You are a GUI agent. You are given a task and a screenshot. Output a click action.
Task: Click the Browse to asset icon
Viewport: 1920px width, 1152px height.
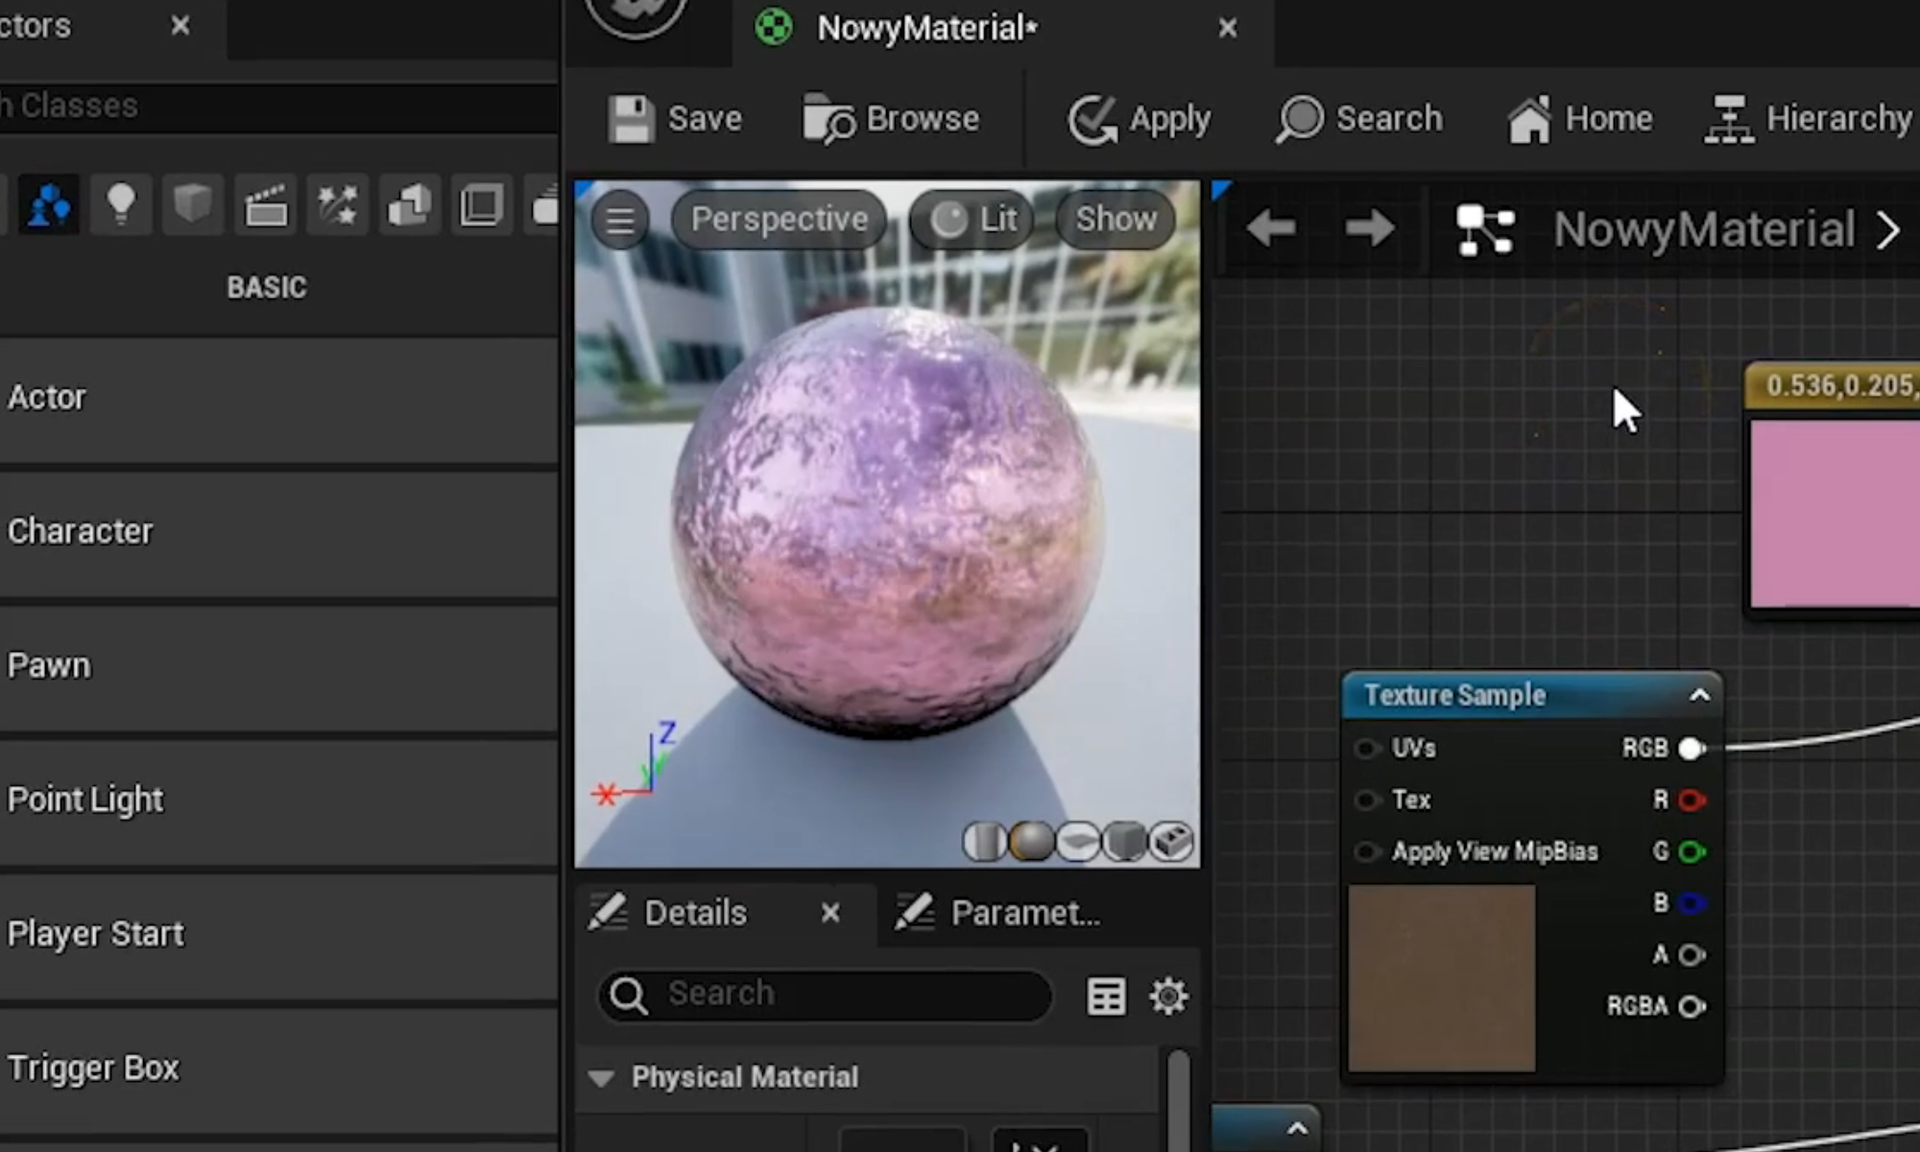(828, 119)
